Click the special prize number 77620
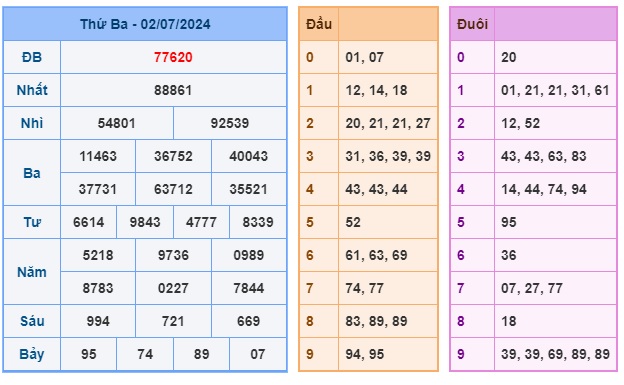 point(173,57)
